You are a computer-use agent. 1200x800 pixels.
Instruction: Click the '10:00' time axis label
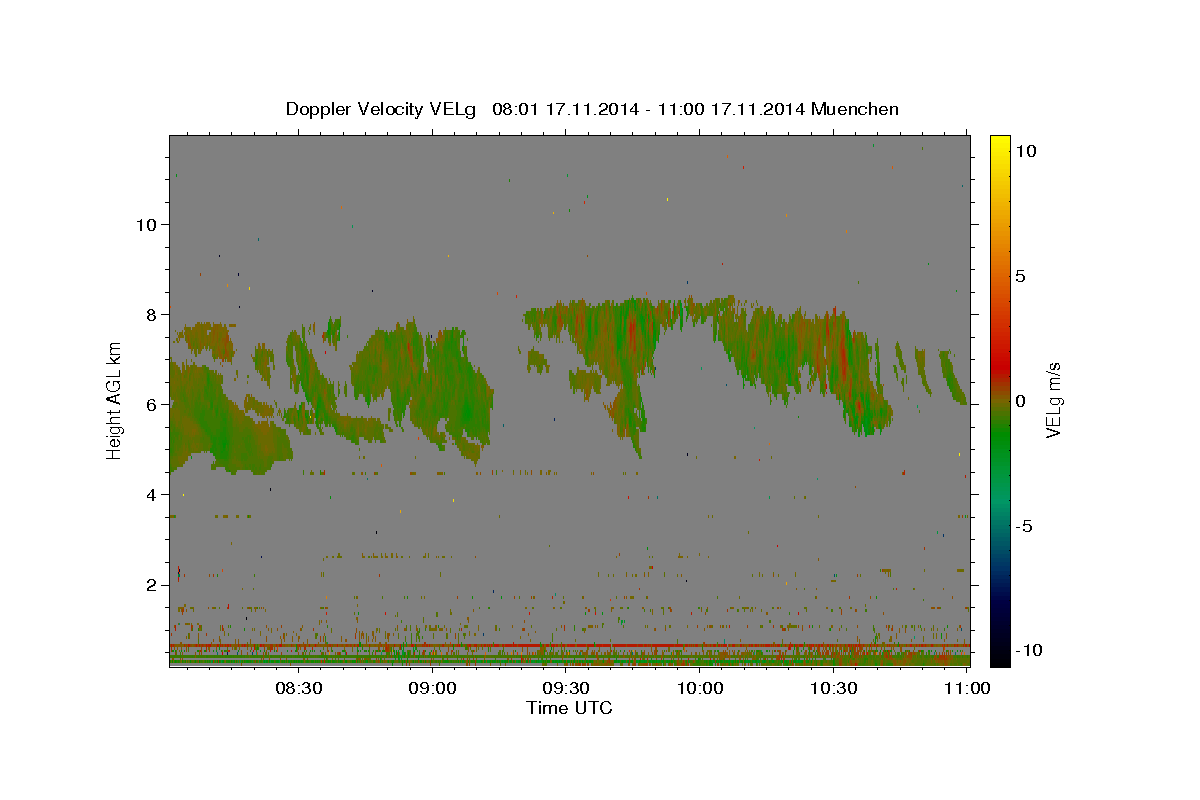pos(701,688)
